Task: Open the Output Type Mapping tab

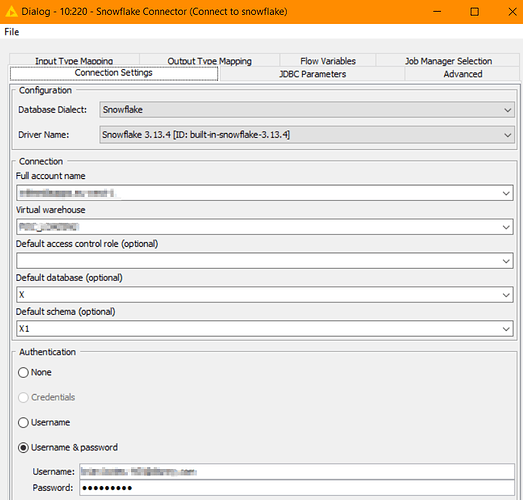Action: click(209, 61)
